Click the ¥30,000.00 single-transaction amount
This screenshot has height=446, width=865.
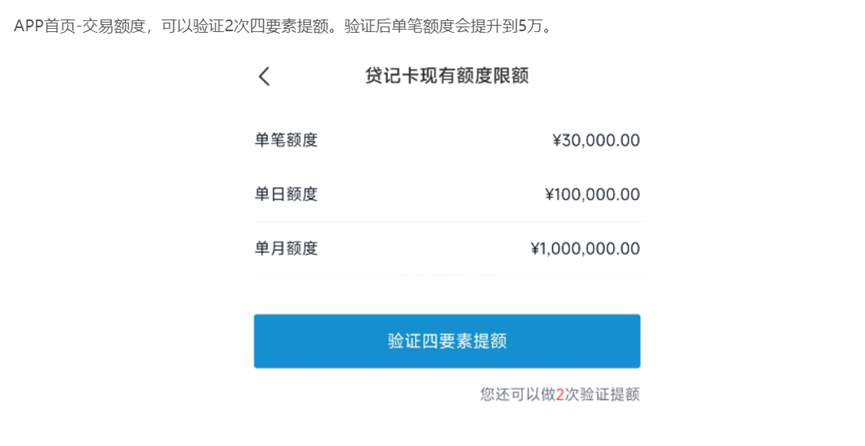(x=596, y=140)
